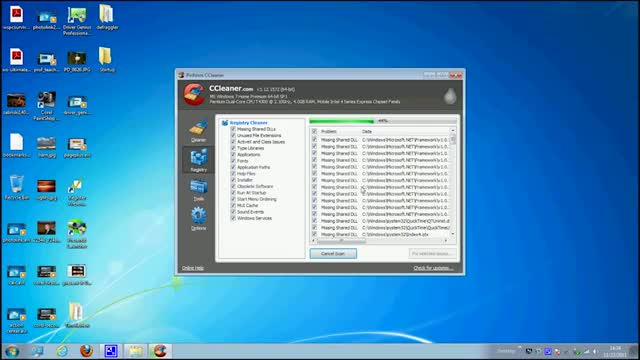Click the green scan progress bar
This screenshot has height=360, width=640.
[342, 121]
